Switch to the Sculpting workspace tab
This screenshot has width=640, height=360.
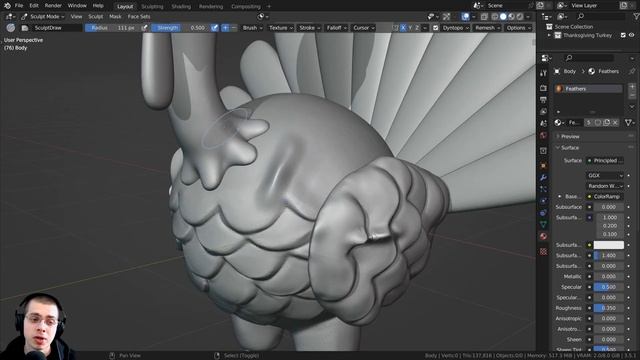(x=152, y=7)
